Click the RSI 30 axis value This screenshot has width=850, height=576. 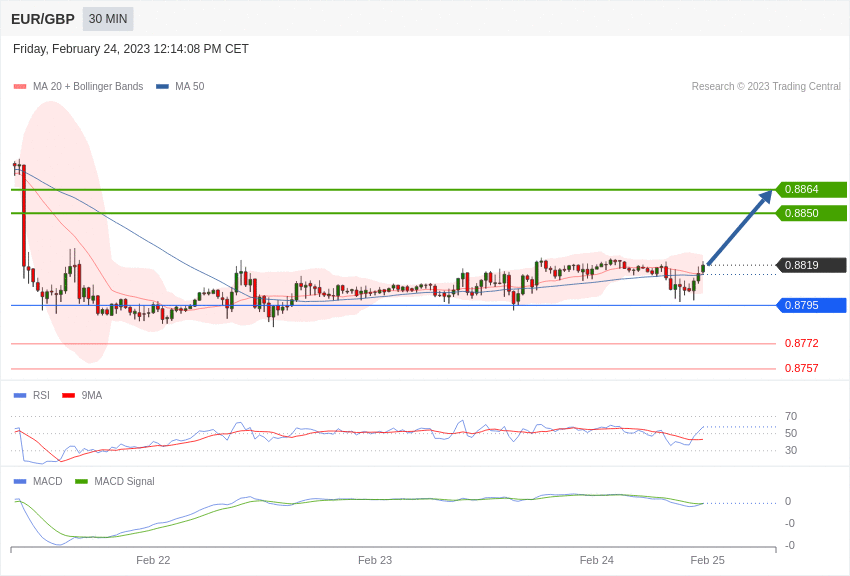791,450
